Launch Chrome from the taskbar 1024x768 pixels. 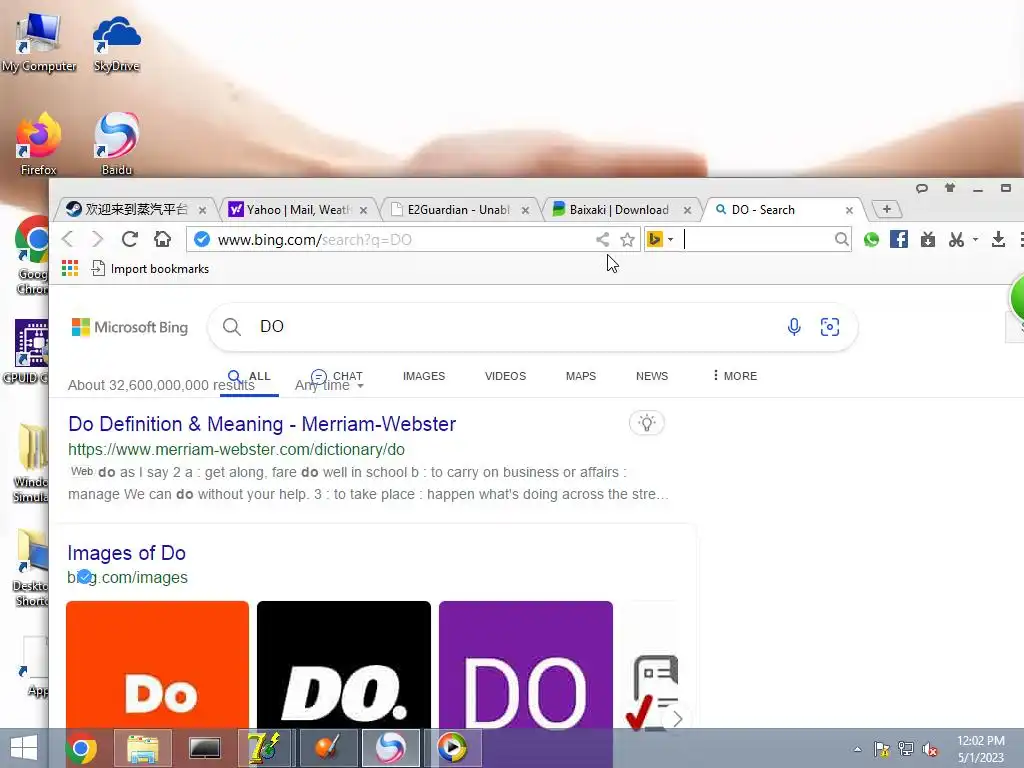(x=81, y=748)
